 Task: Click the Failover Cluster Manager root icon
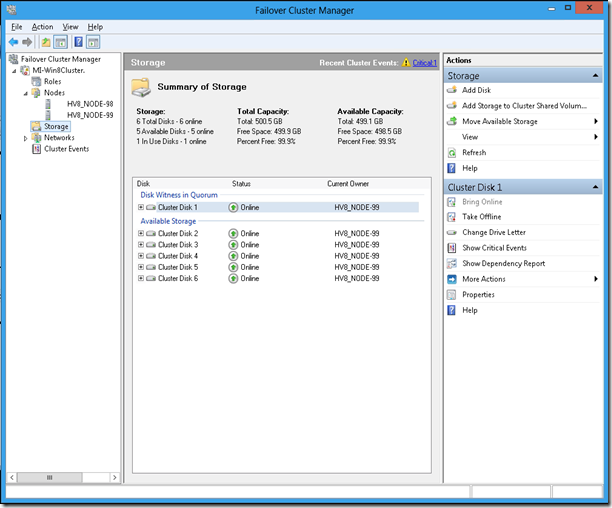14,59
